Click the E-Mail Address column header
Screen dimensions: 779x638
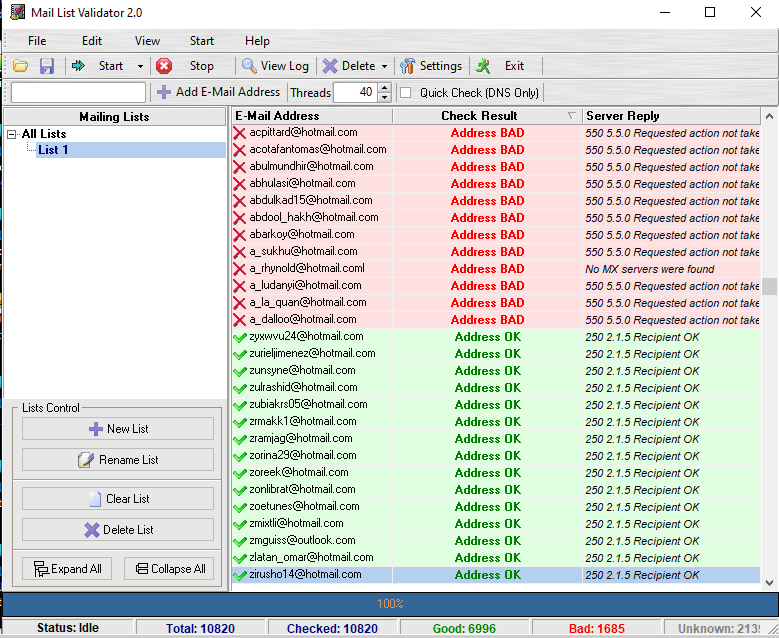point(312,116)
